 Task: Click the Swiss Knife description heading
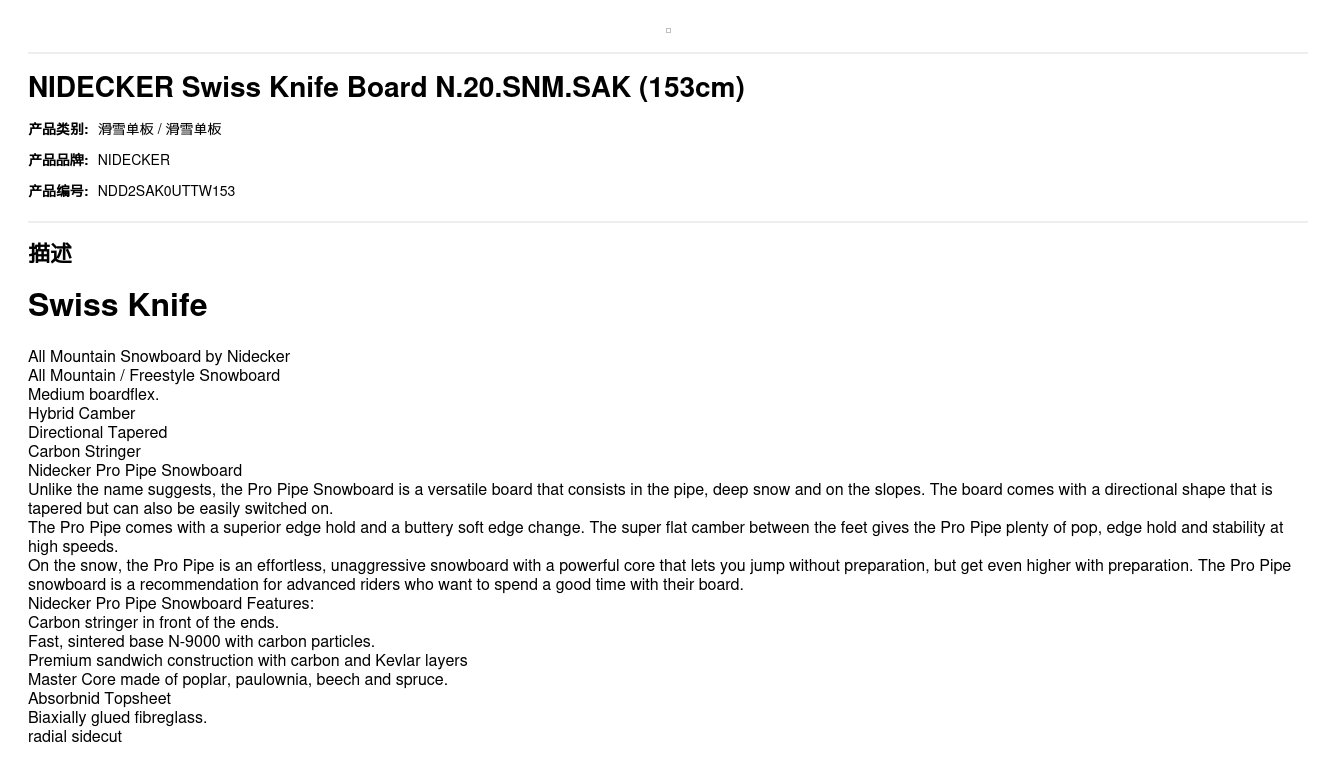coord(118,305)
